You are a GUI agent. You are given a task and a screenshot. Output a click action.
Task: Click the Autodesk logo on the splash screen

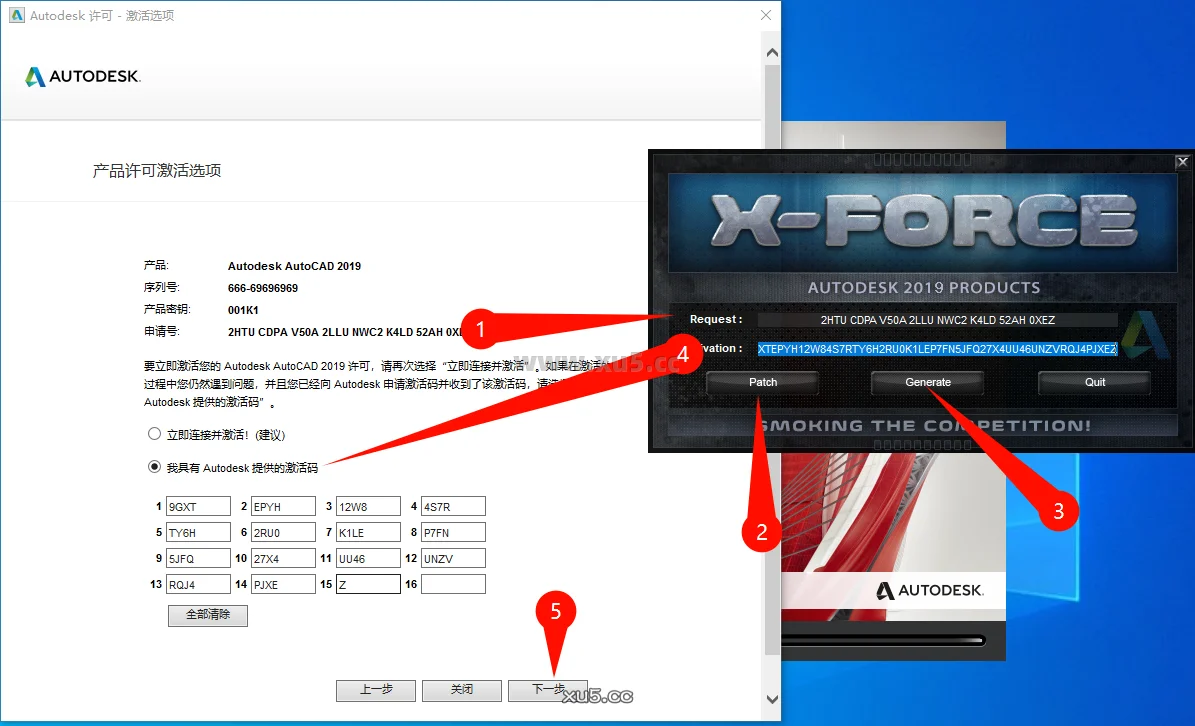point(929,590)
